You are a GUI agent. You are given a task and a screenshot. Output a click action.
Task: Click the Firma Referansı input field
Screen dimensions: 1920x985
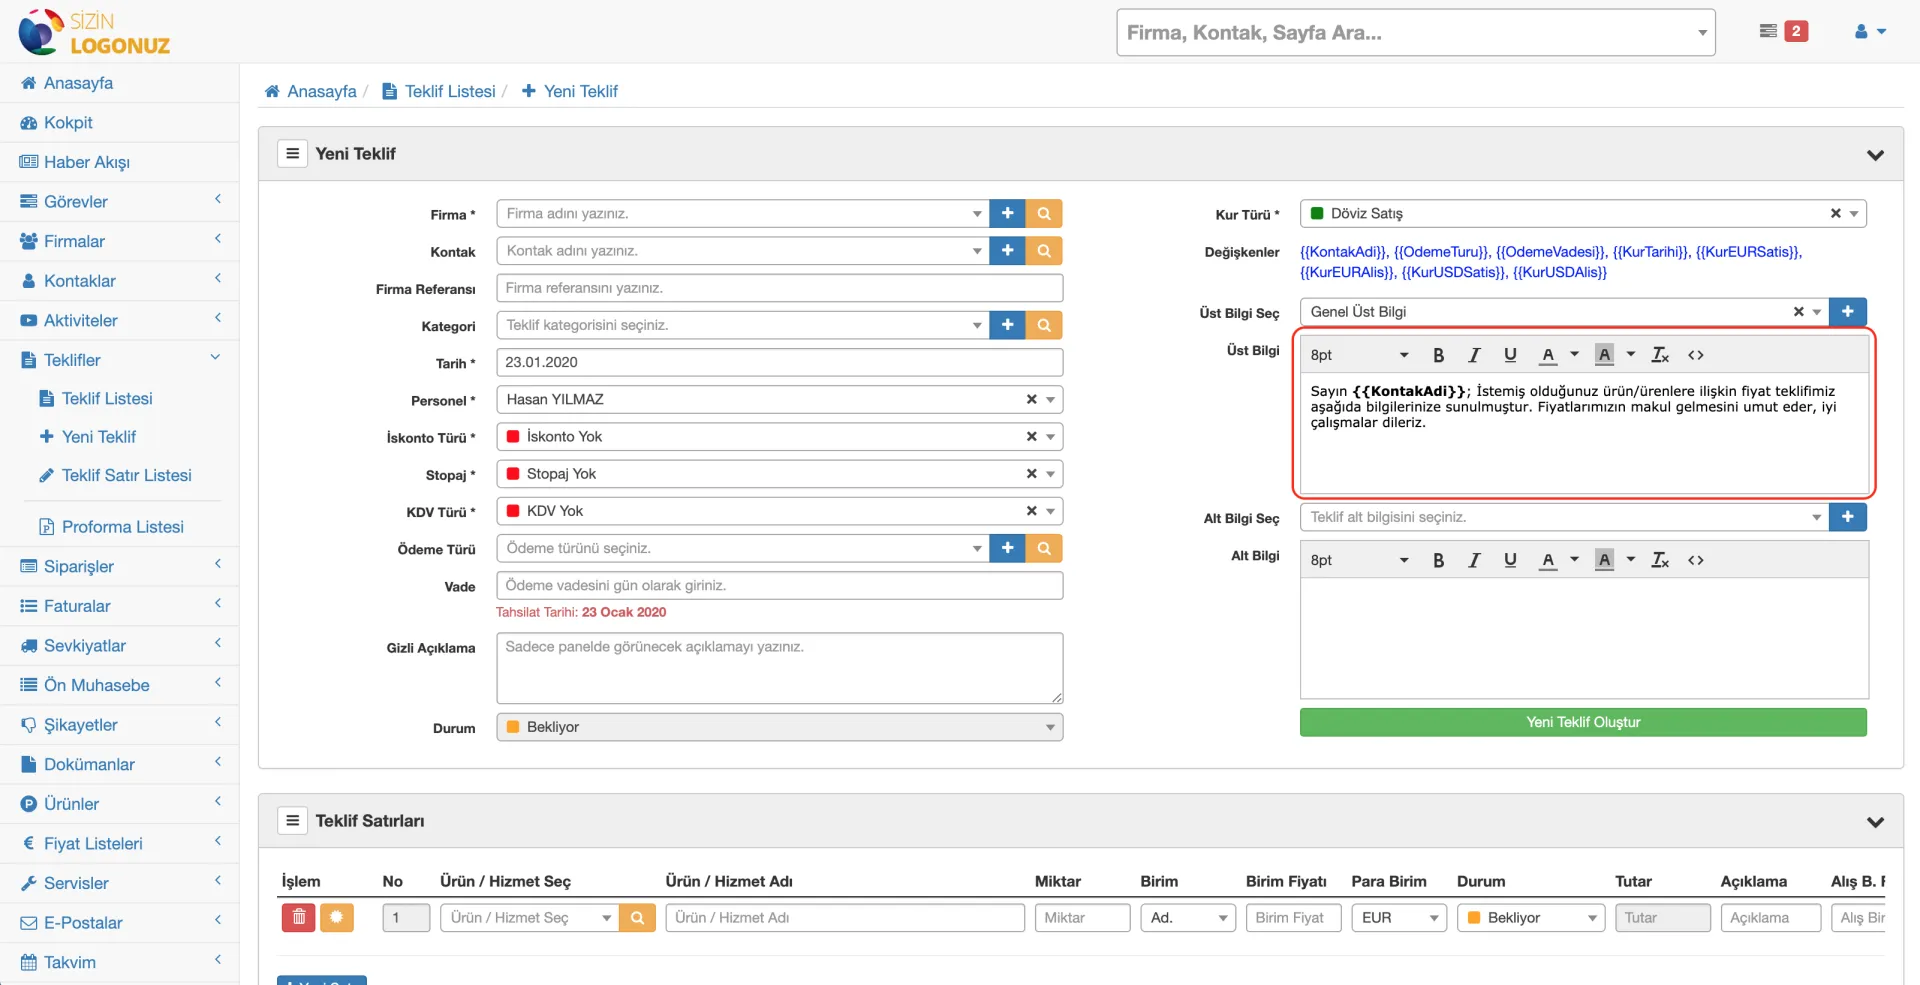tap(779, 288)
